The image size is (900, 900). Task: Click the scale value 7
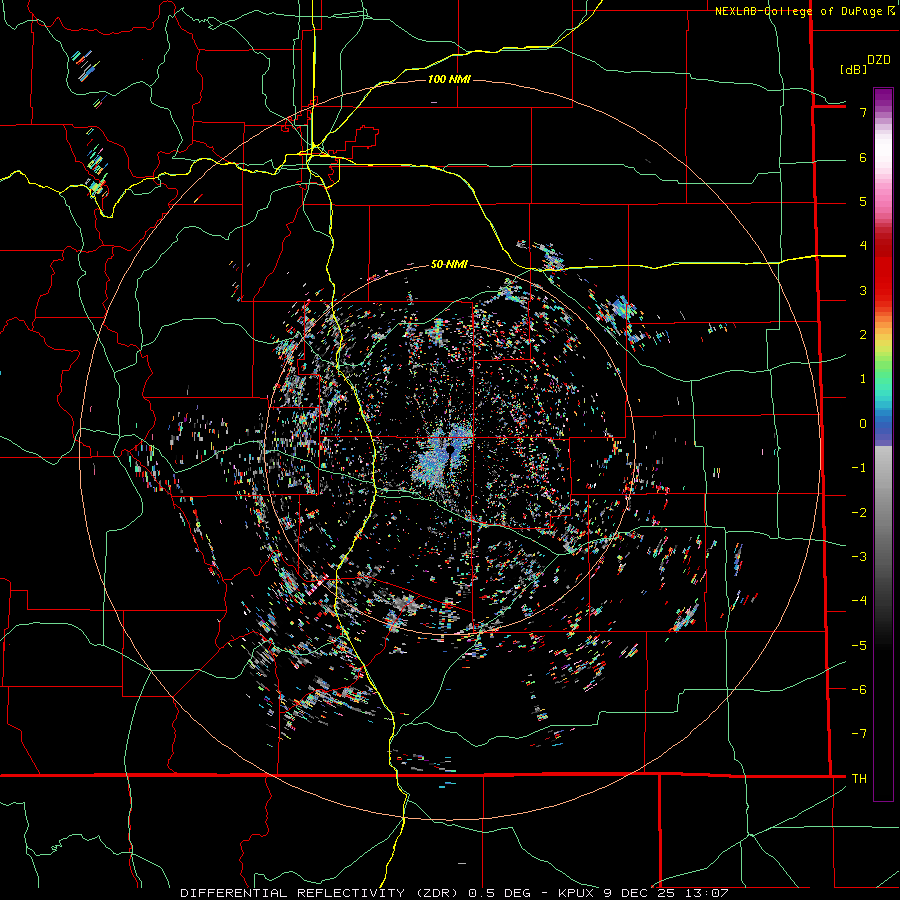pyautogui.click(x=863, y=112)
